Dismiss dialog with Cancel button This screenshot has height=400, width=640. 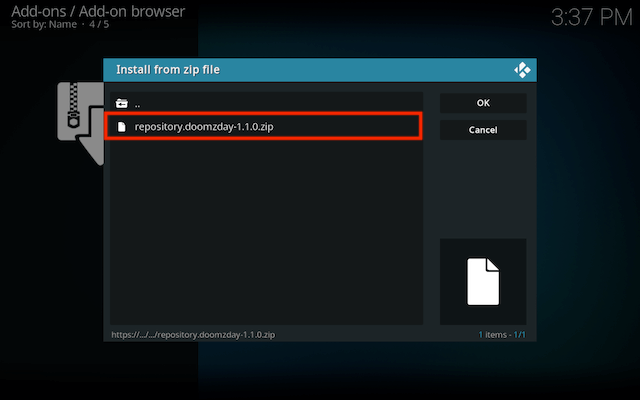click(x=483, y=130)
